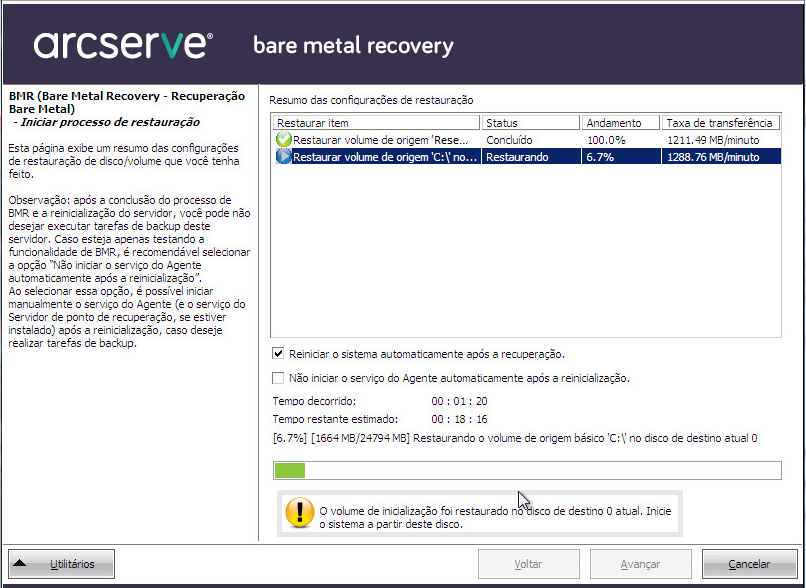Screen dimensions: 806x588
Task: Click the '100.0%' progress cell
Action: tap(606, 140)
